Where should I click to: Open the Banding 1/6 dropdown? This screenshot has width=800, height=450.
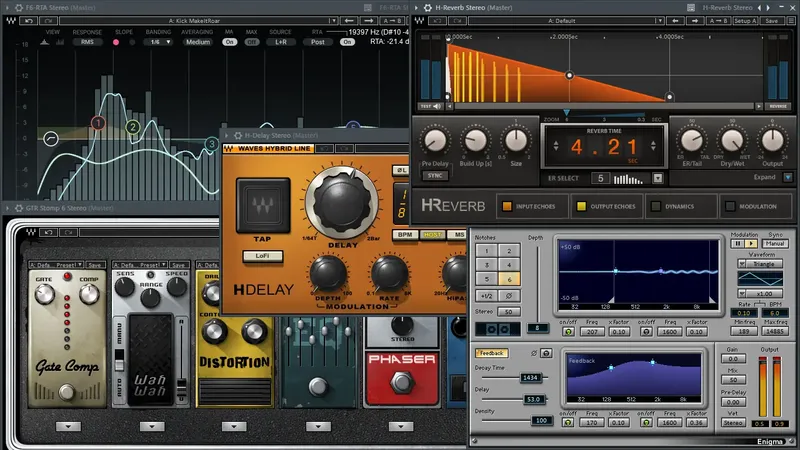160,42
